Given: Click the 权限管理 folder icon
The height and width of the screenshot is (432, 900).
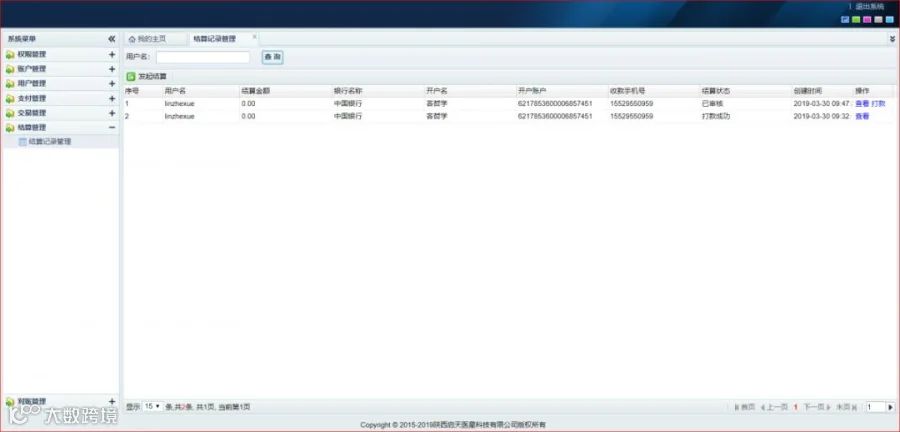Looking at the screenshot, I should pos(10,55).
